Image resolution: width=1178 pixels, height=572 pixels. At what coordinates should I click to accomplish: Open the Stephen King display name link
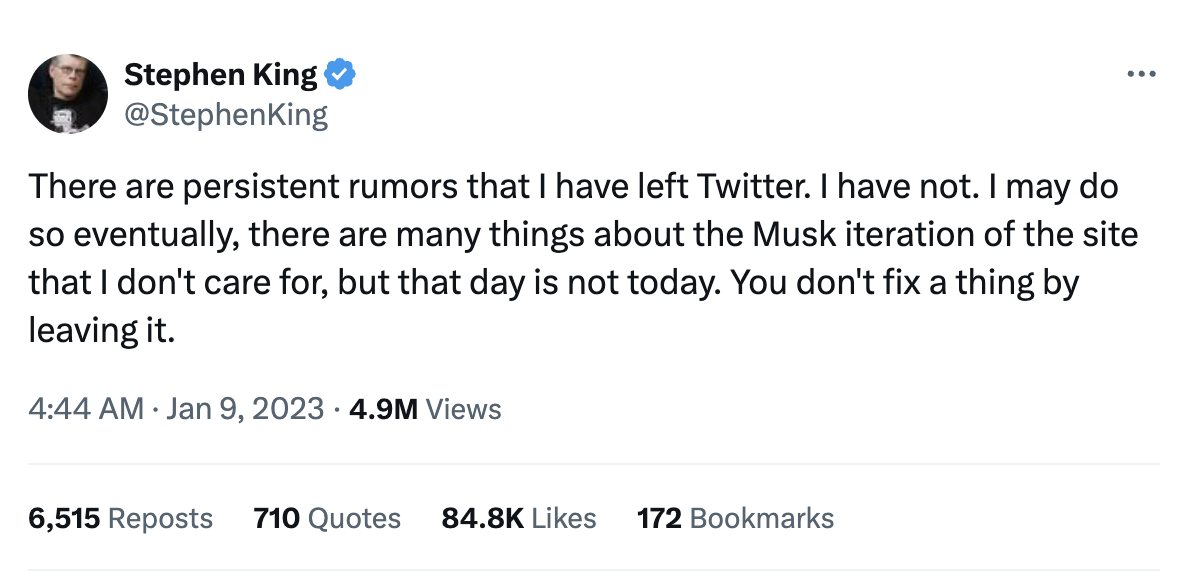220,74
